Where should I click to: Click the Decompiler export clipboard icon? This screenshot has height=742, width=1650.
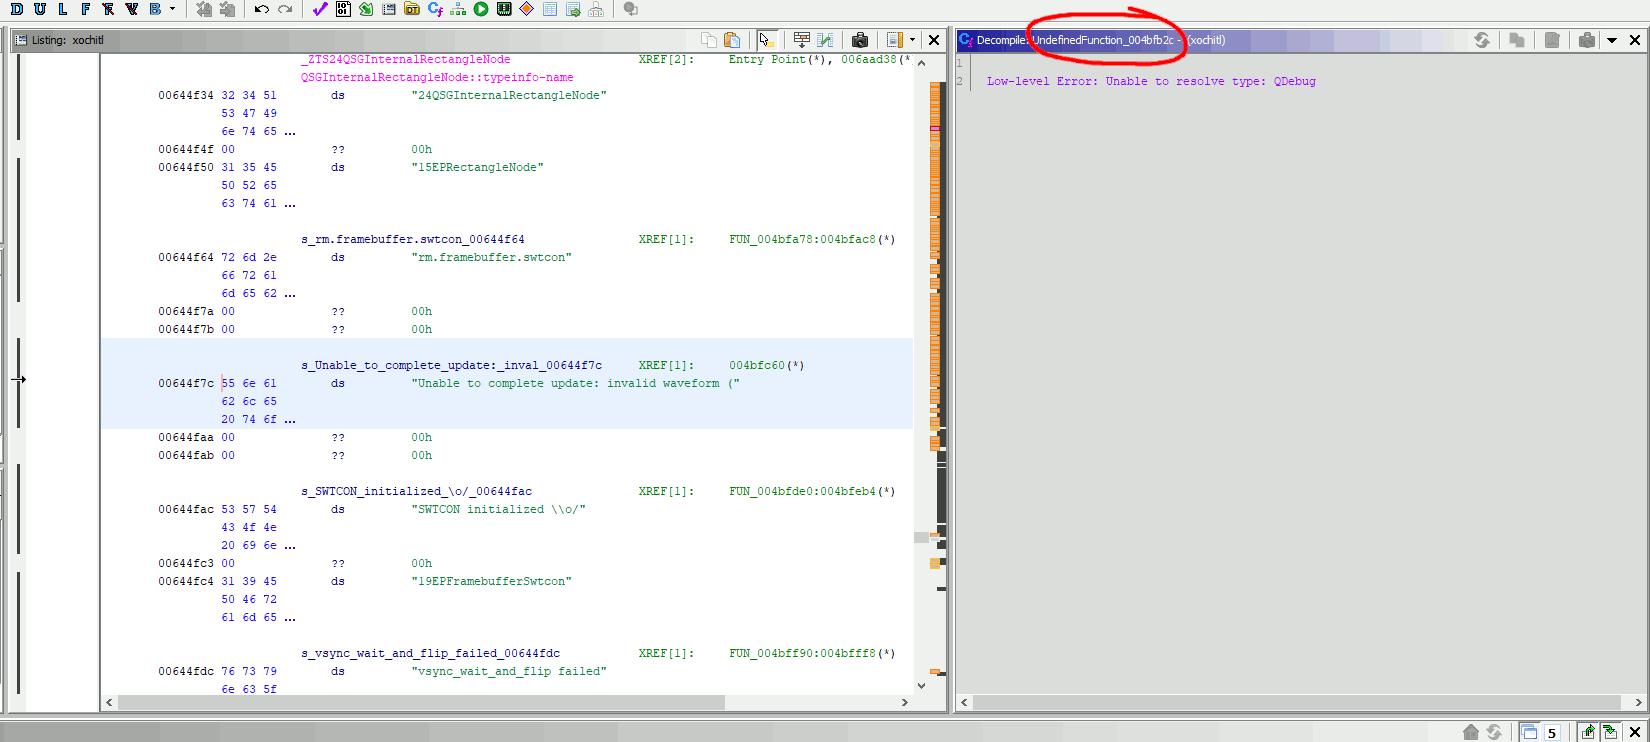(x=1552, y=40)
